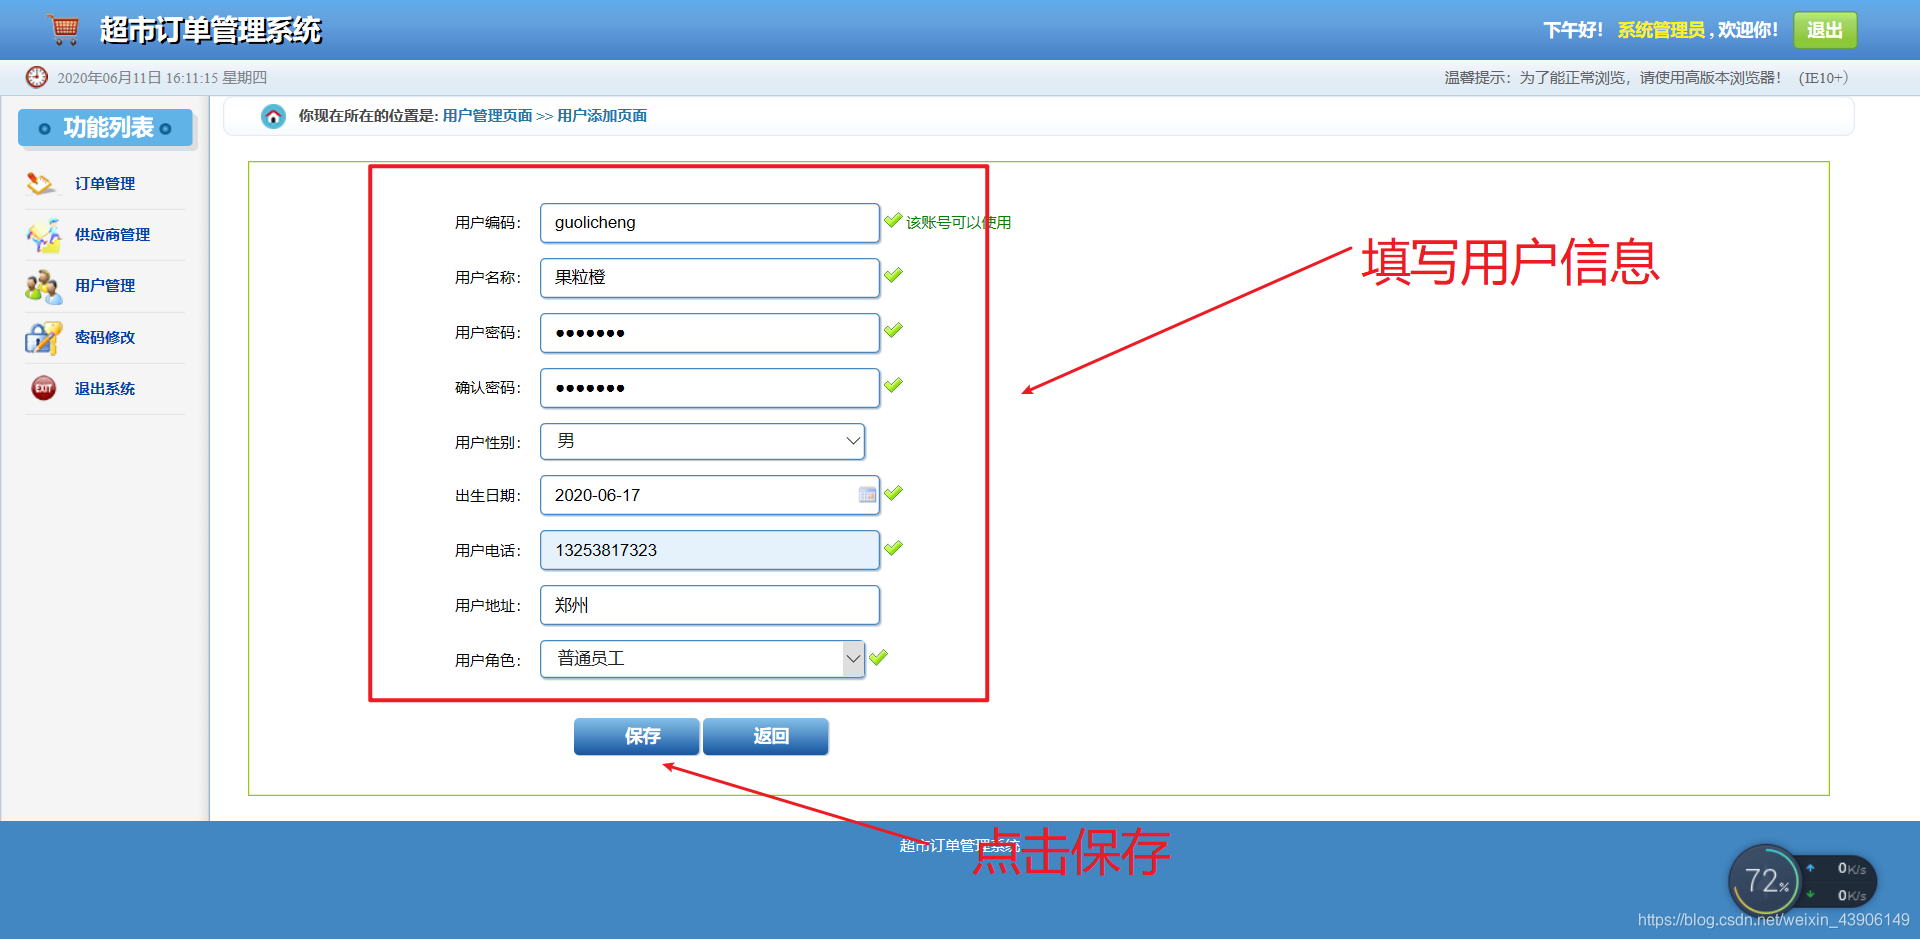
Task: Click the 密码修改 lock-and-pencil icon
Action: (x=43, y=338)
